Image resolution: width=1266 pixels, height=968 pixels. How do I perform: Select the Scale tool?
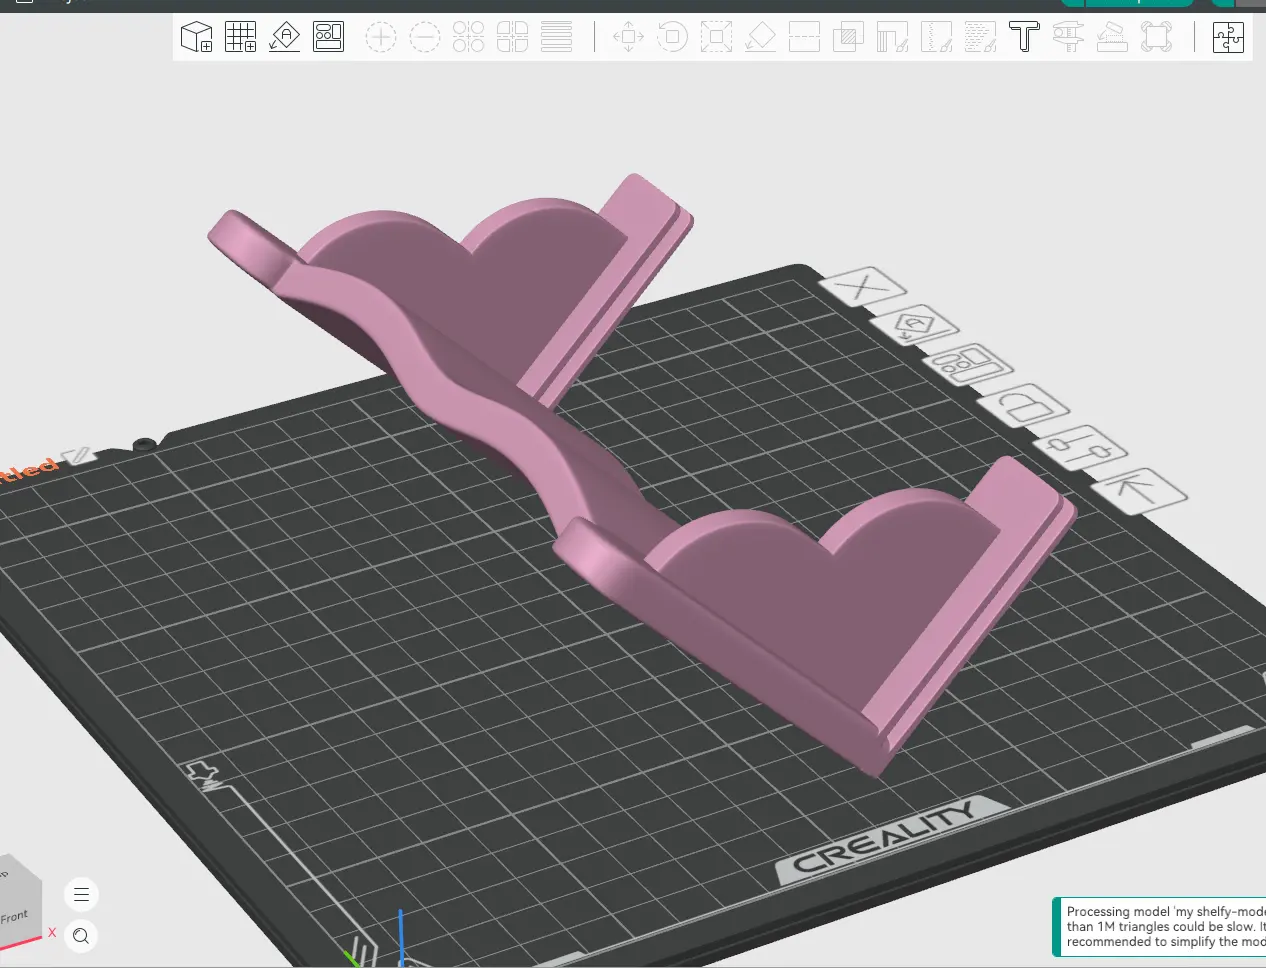[x=716, y=38]
